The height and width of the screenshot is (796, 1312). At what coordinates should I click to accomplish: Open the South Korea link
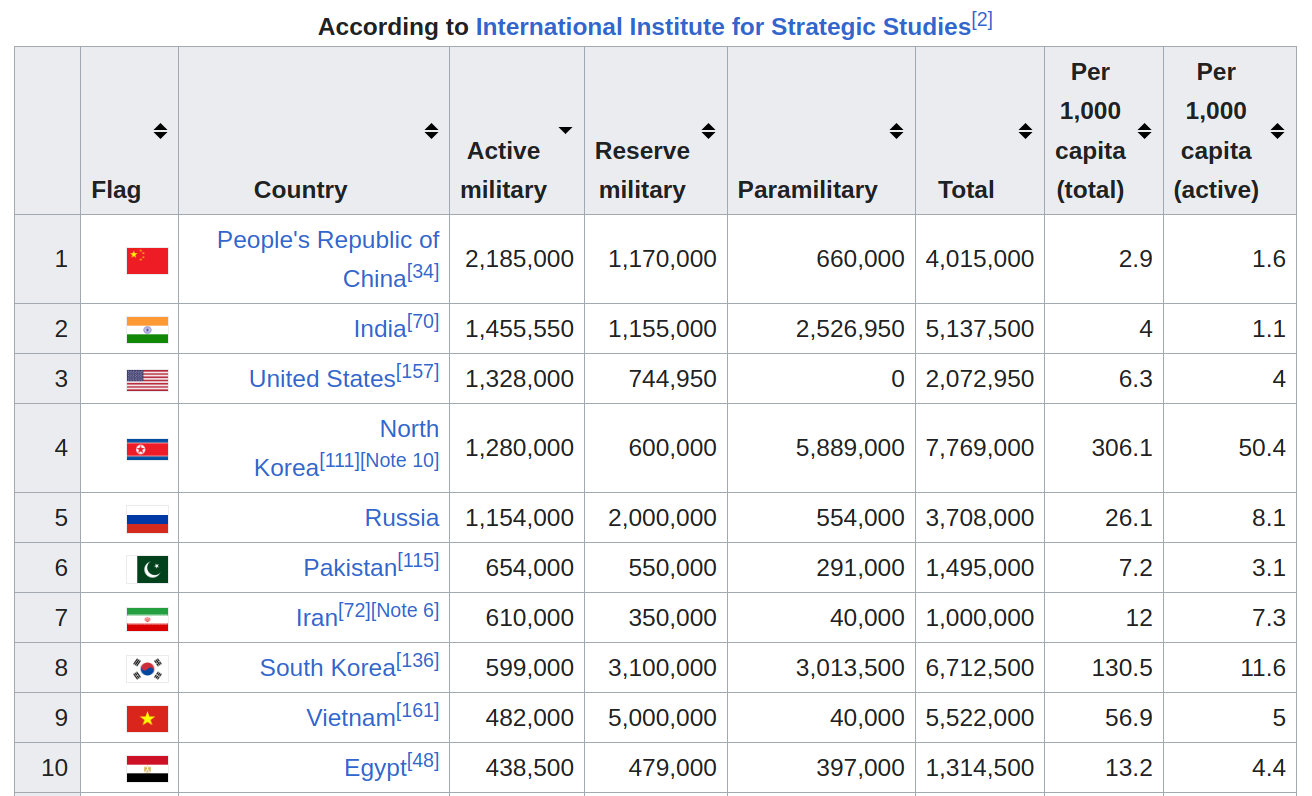click(x=328, y=668)
